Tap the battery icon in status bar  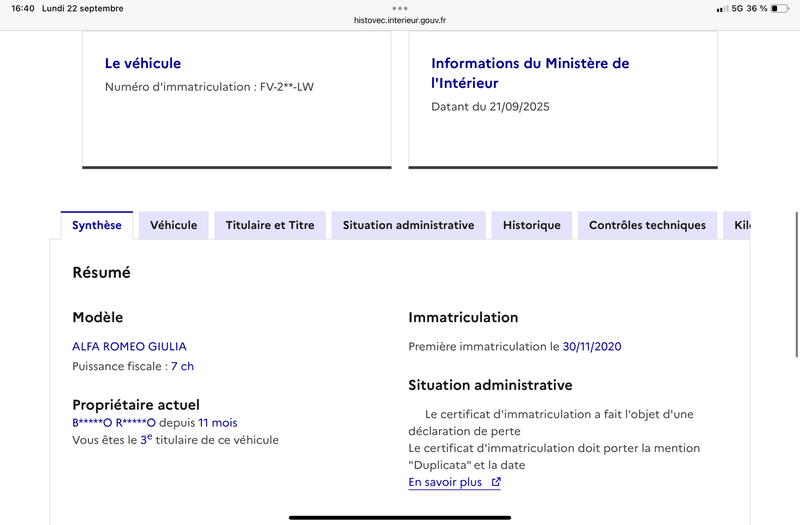pyautogui.click(x=780, y=9)
